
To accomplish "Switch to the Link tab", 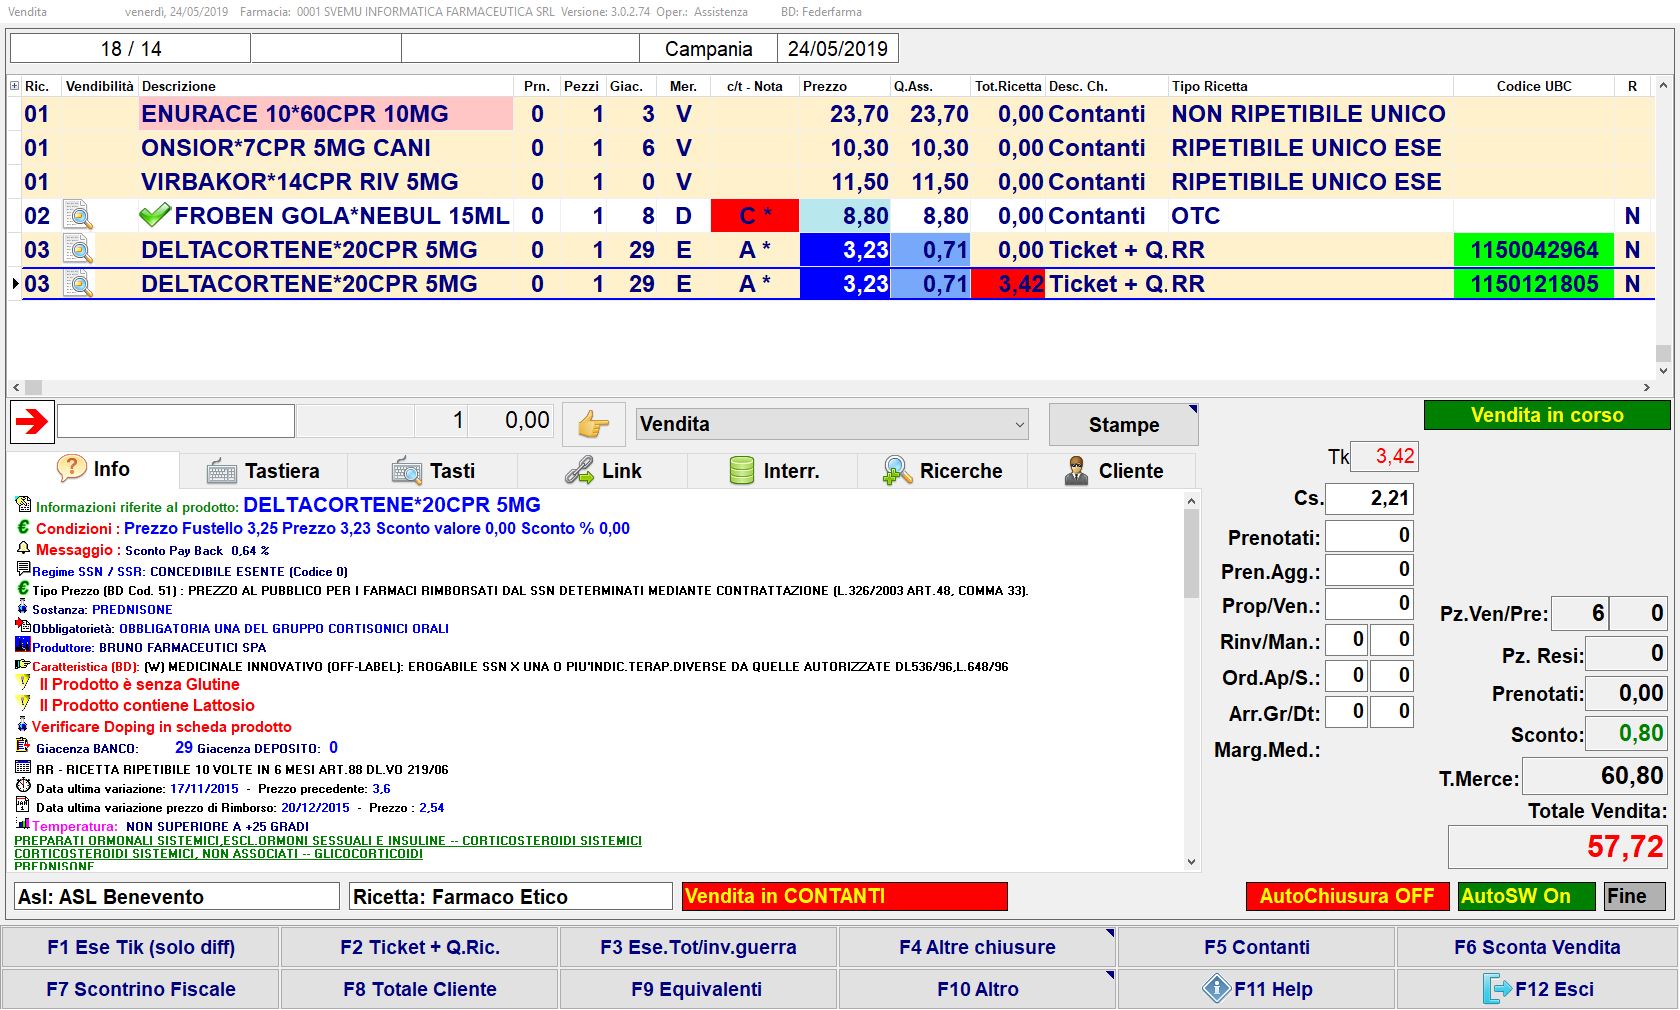I will click(603, 471).
